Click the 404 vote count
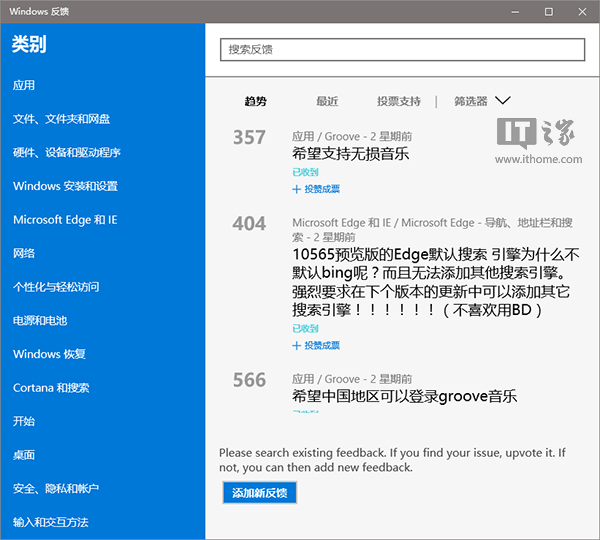Image resolution: width=600 pixels, height=540 pixels. pyautogui.click(x=249, y=224)
